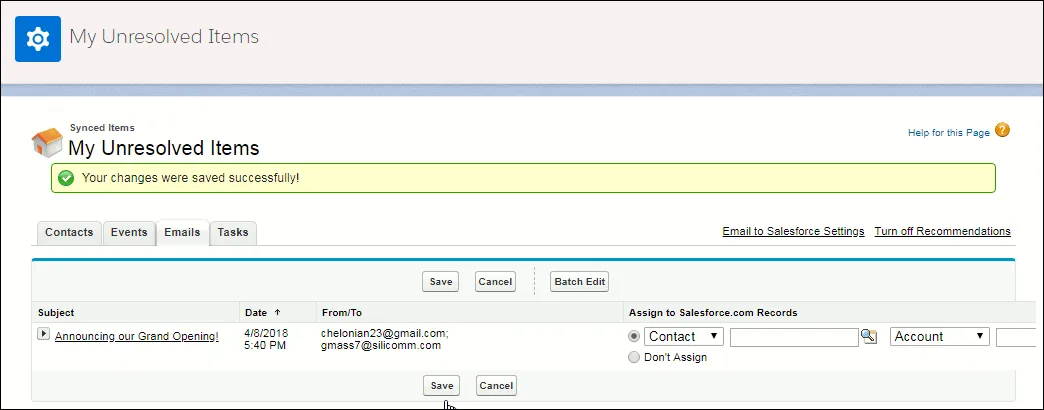Click the Assign to Salesforce.com Records header
1044x410 pixels.
(713, 312)
